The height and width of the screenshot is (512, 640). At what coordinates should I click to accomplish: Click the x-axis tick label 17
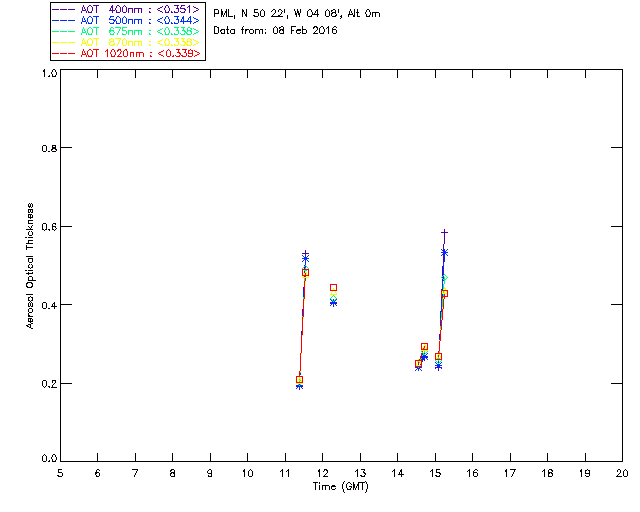[x=510, y=473]
